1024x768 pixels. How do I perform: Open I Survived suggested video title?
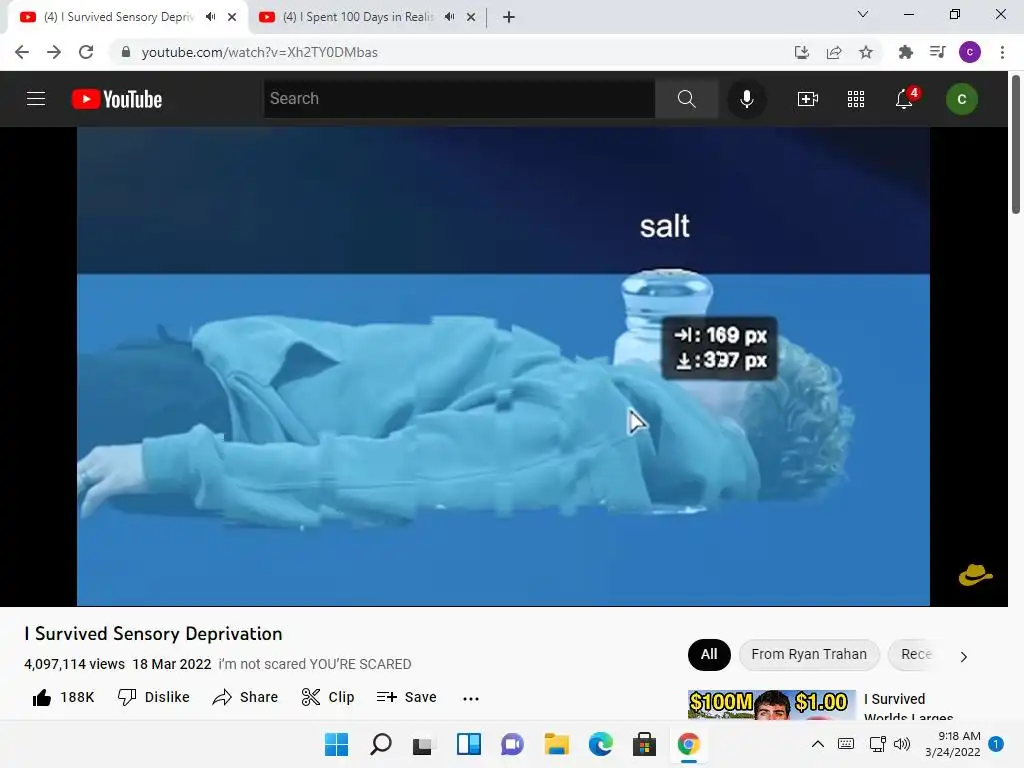pyautogui.click(x=908, y=707)
